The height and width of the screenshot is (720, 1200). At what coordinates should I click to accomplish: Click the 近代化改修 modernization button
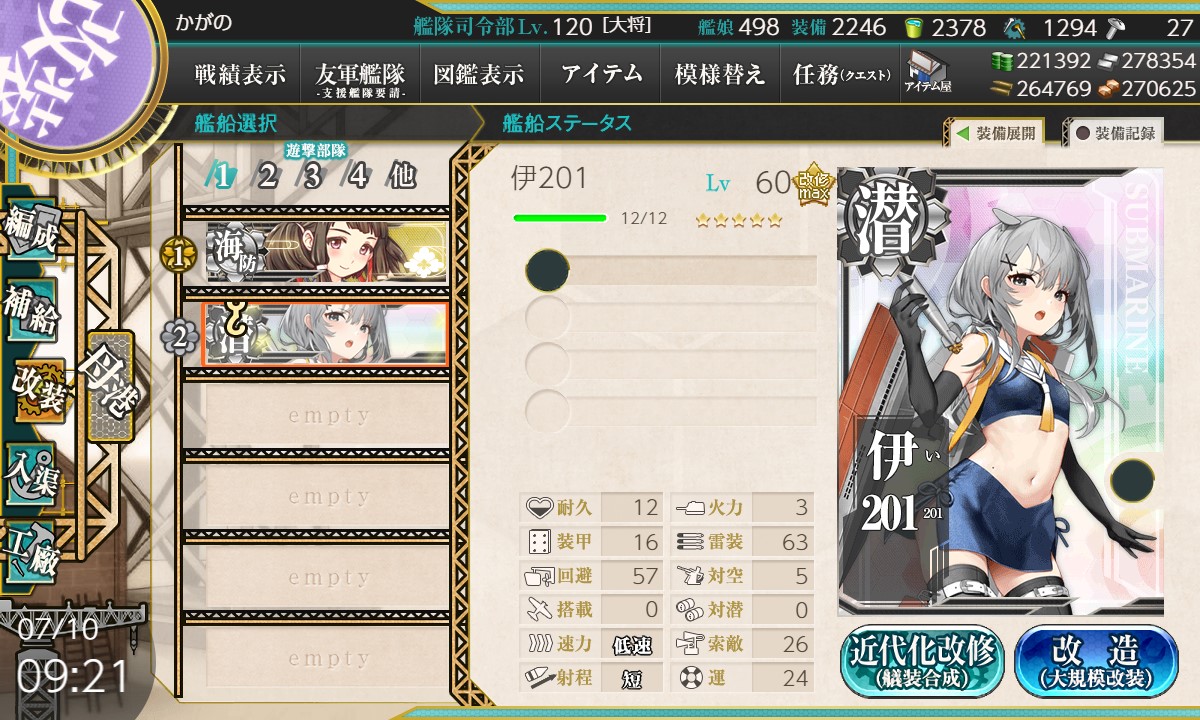(x=922, y=661)
